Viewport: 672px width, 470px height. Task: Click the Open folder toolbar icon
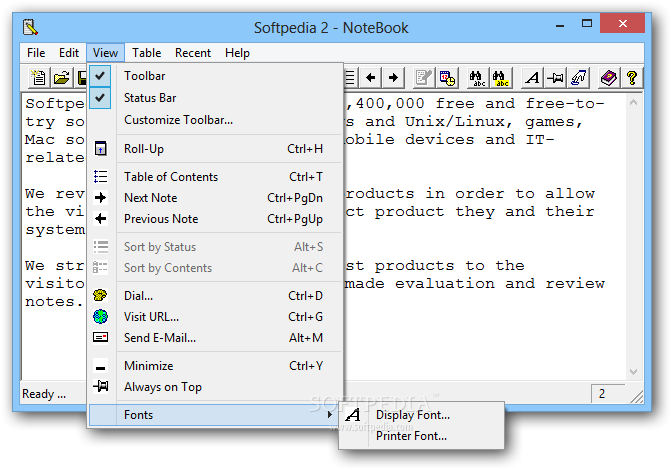[62, 78]
